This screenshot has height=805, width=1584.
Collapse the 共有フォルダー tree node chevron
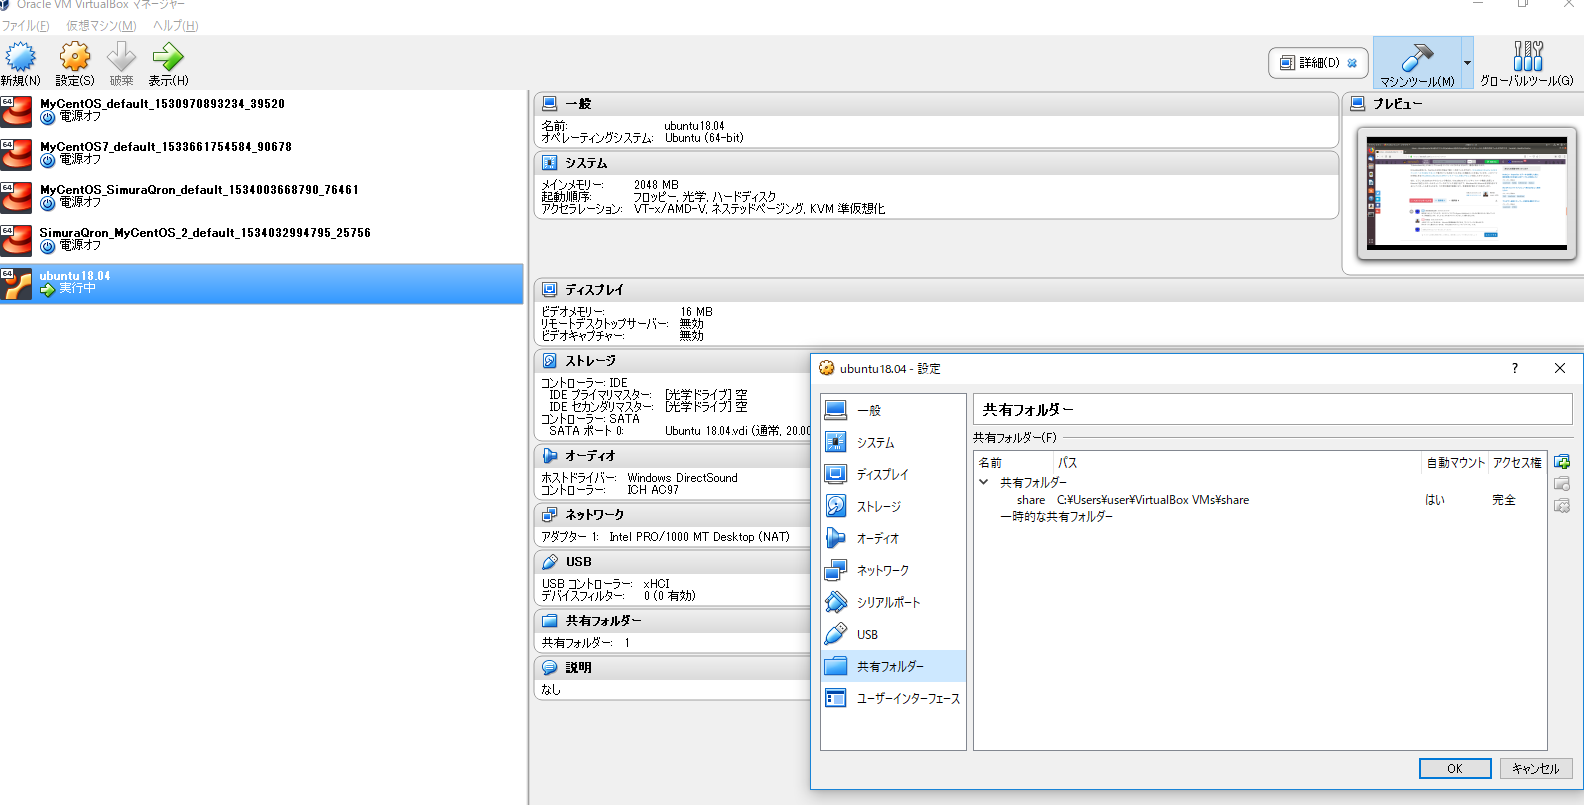point(984,482)
